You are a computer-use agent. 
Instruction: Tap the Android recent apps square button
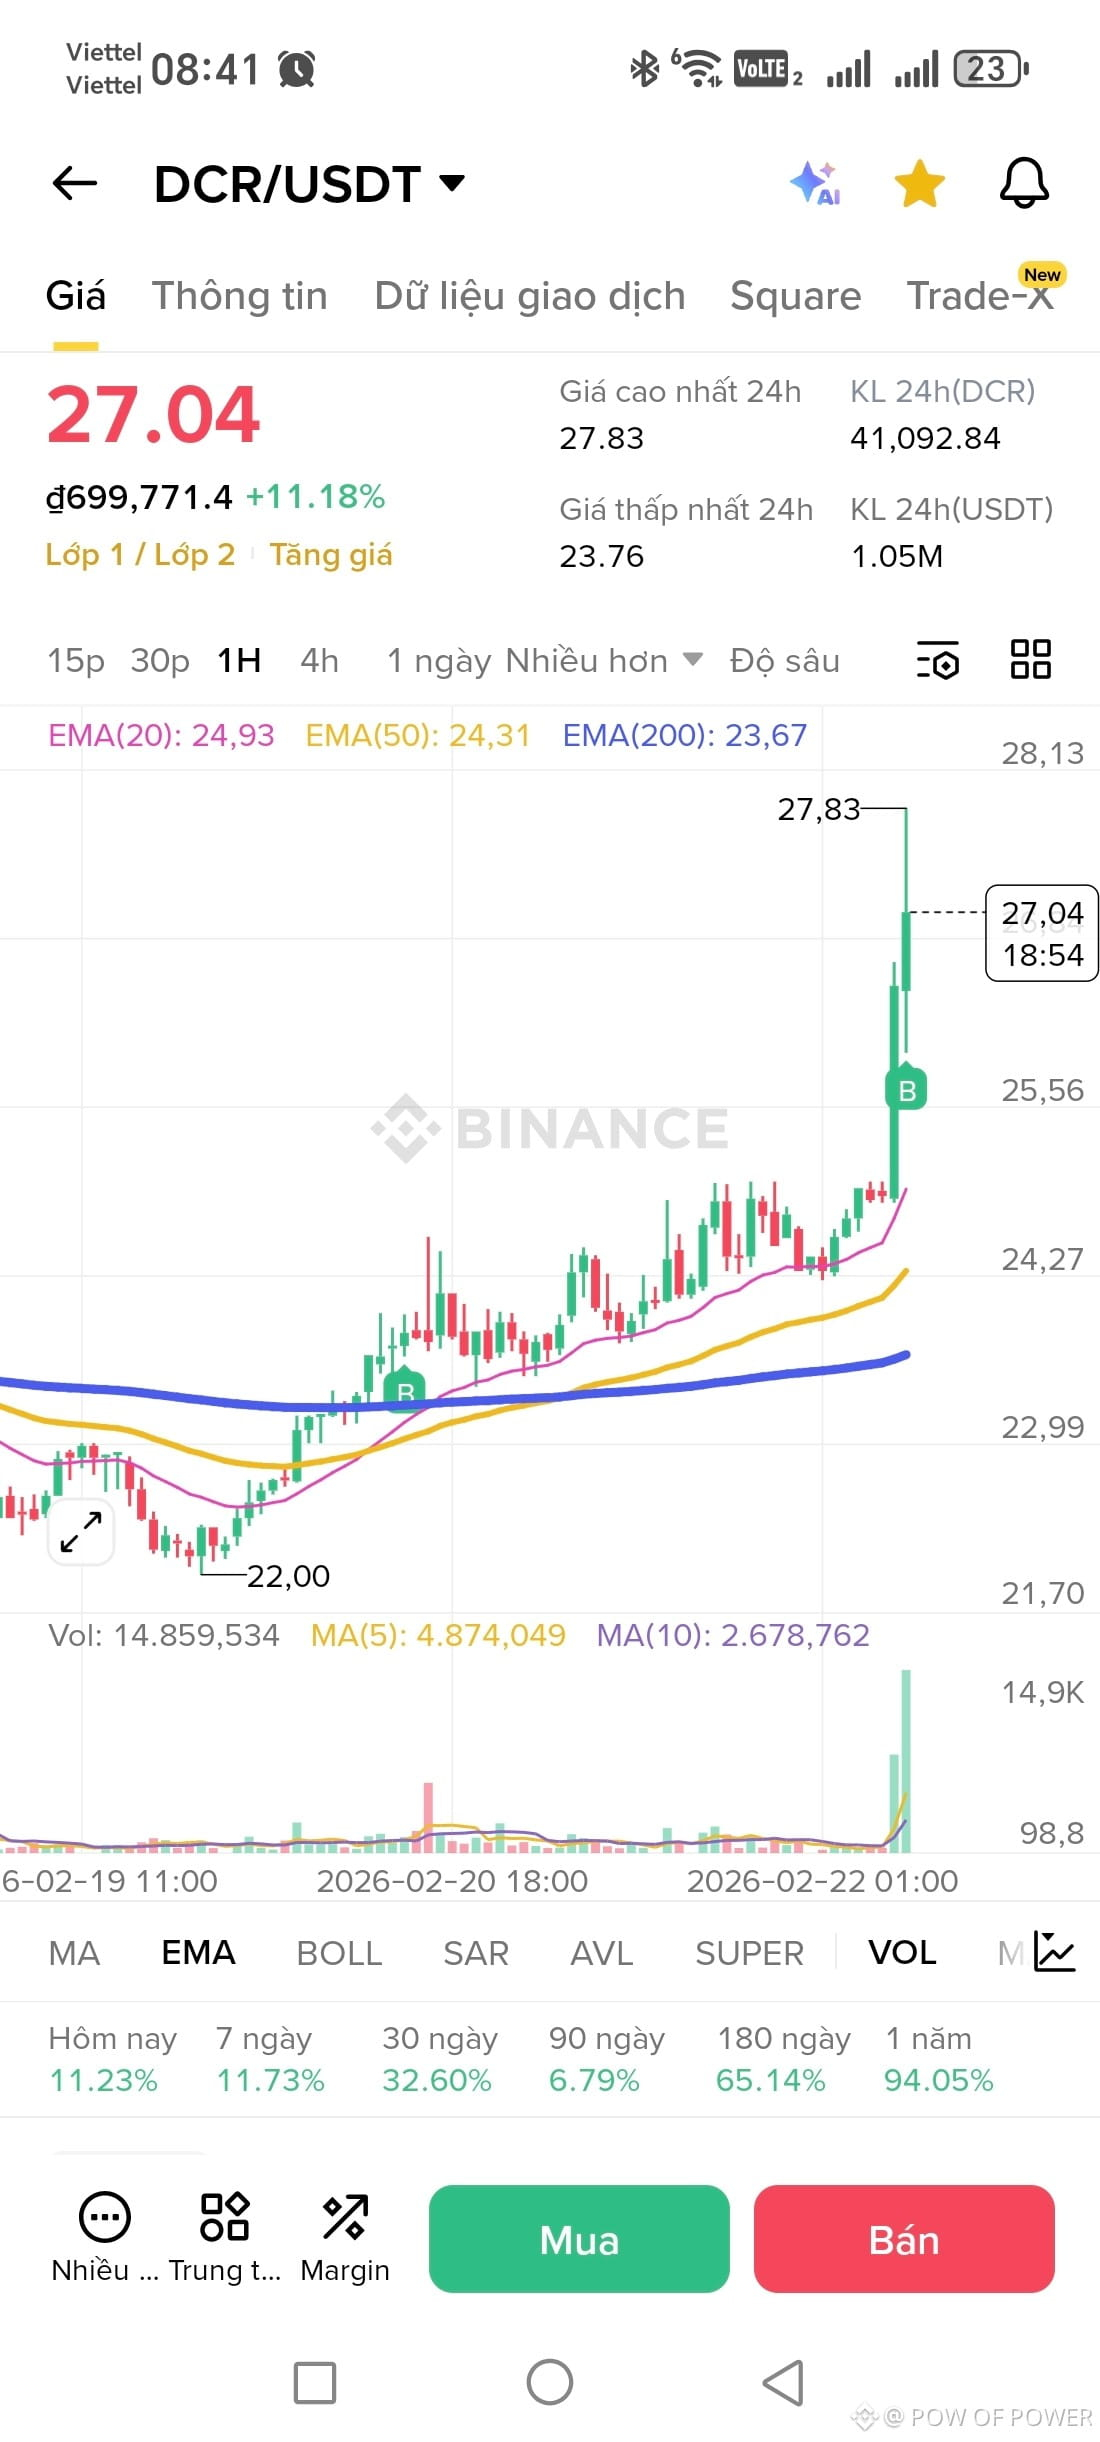pyautogui.click(x=315, y=2382)
